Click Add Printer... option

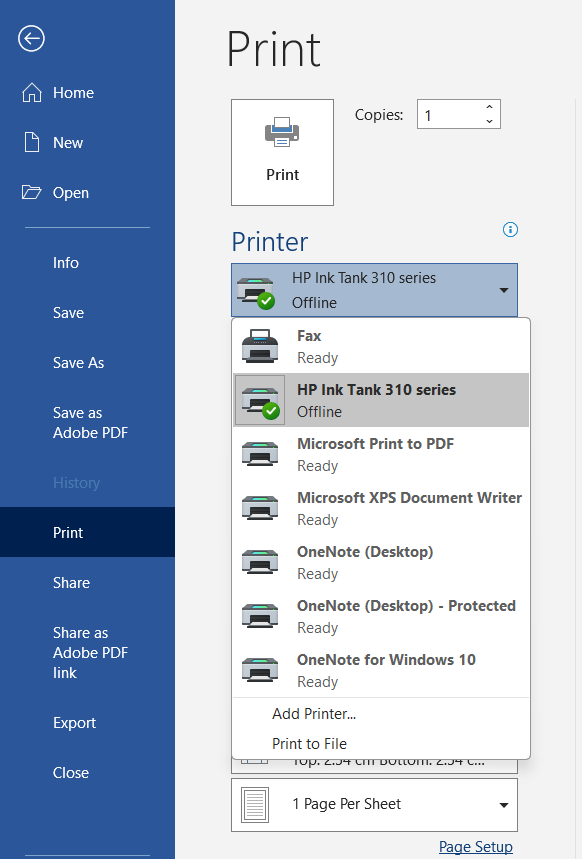click(314, 713)
